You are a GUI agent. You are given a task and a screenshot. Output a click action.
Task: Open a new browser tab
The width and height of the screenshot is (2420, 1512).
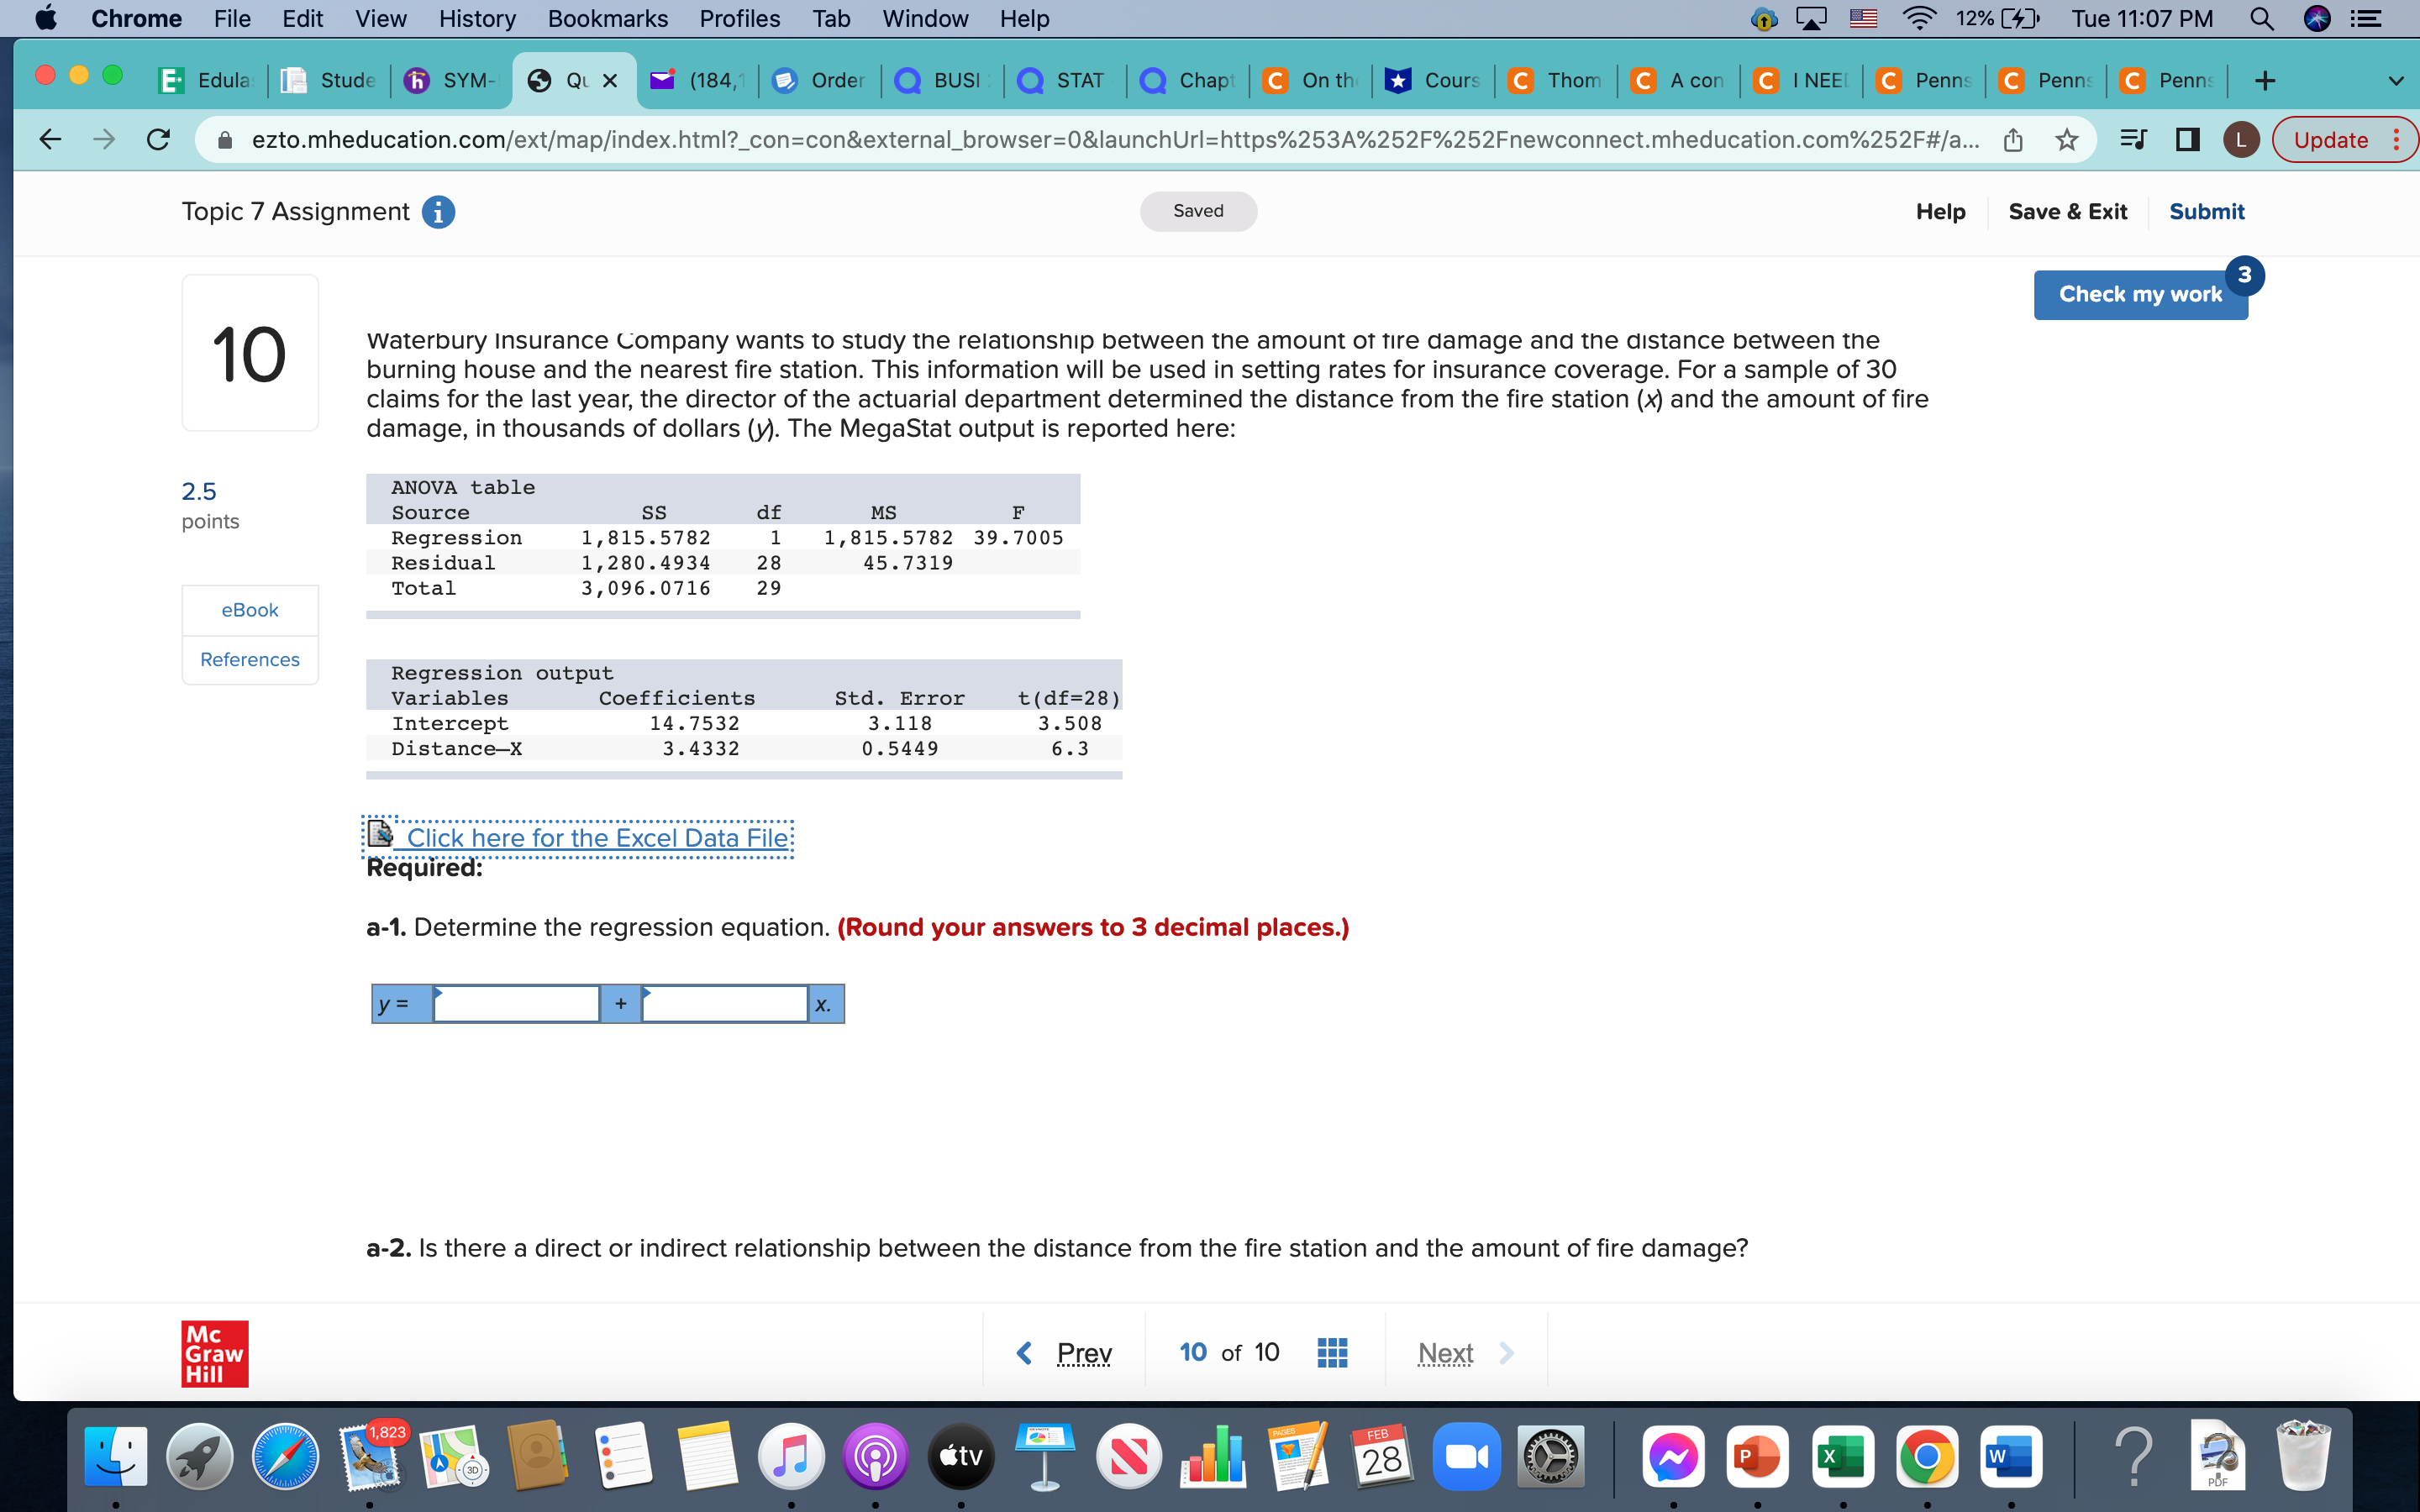tap(2265, 80)
